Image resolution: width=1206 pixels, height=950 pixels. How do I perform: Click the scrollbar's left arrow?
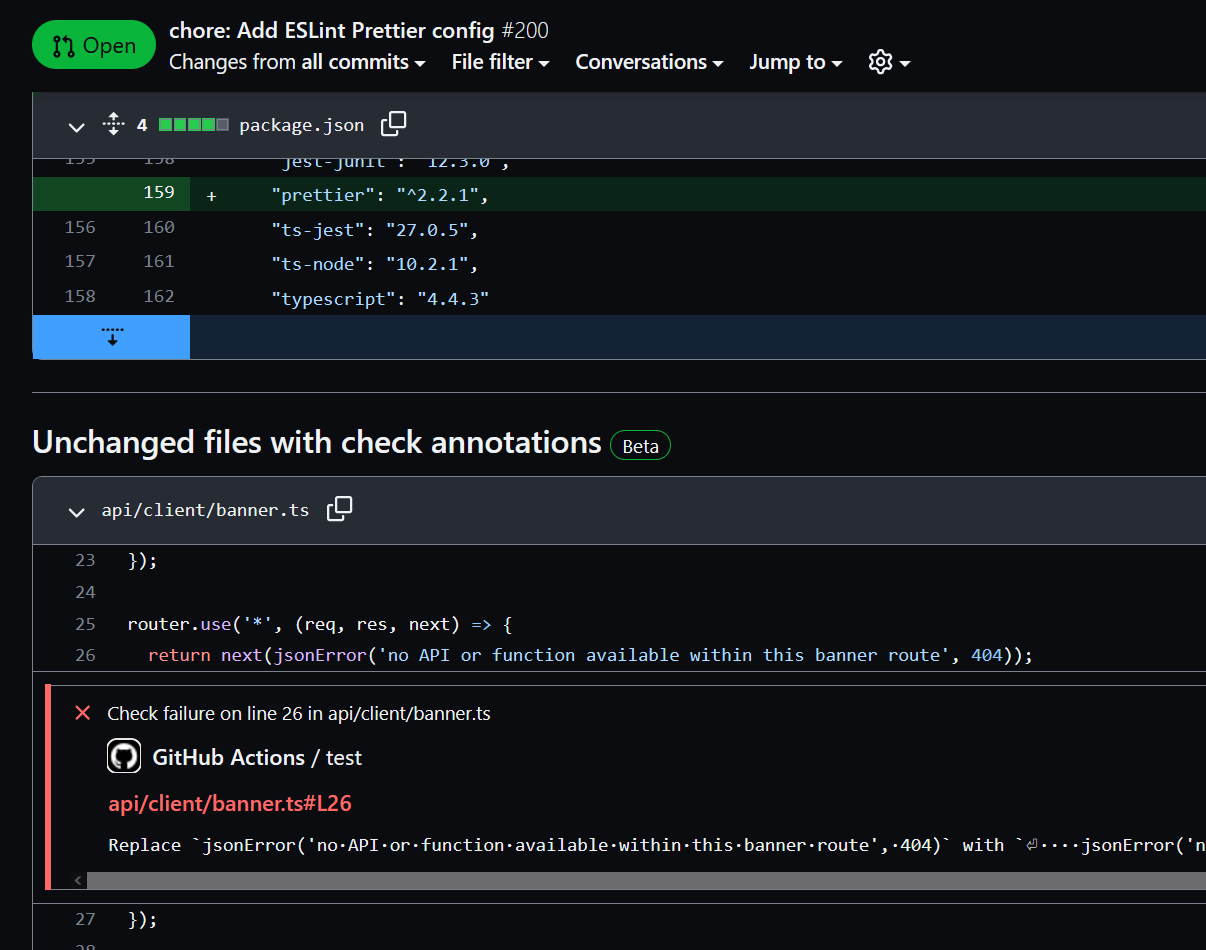79,881
